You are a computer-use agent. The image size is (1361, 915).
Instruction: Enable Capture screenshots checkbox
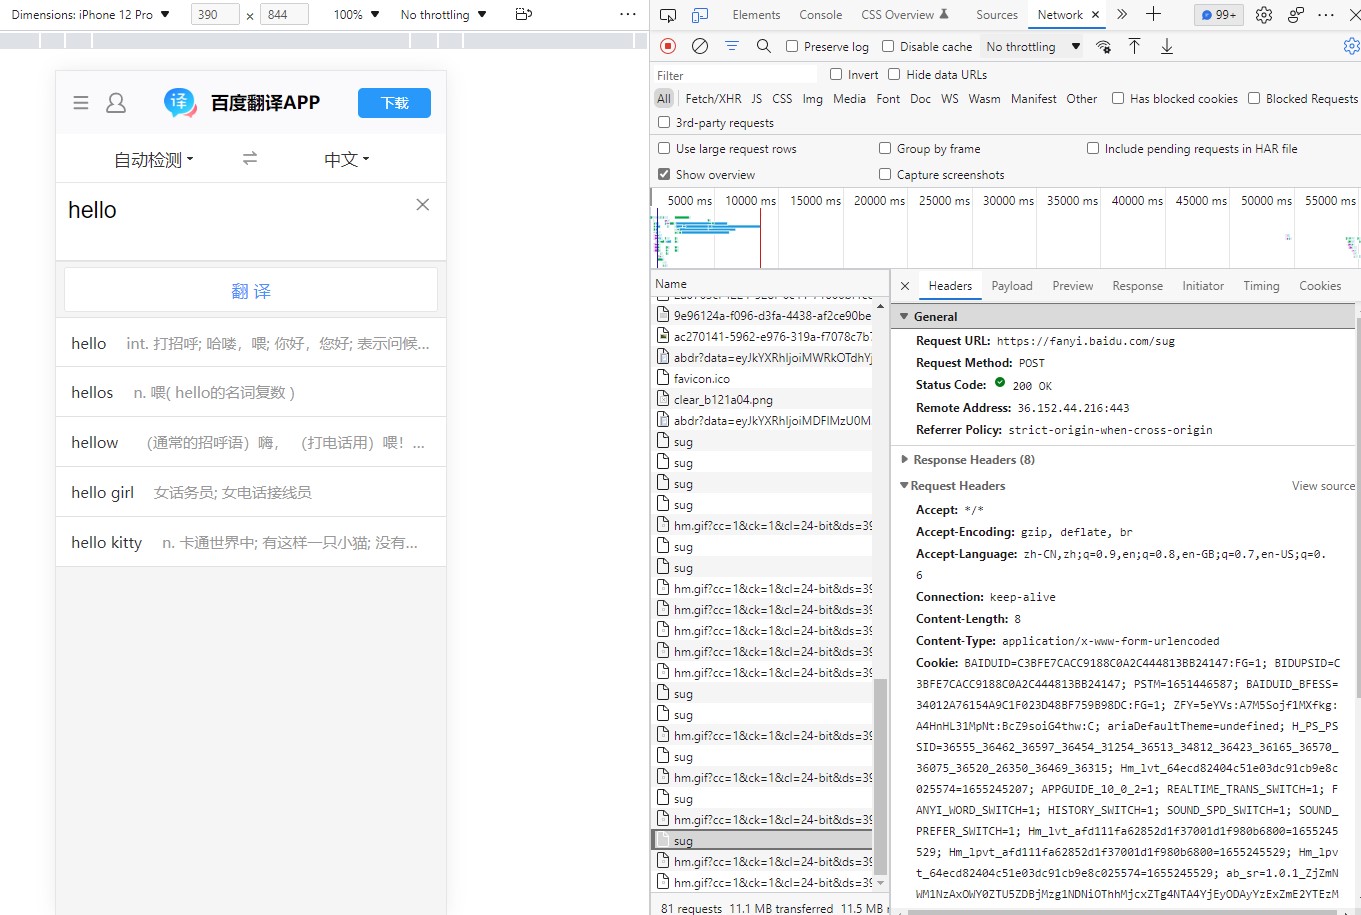(x=885, y=174)
